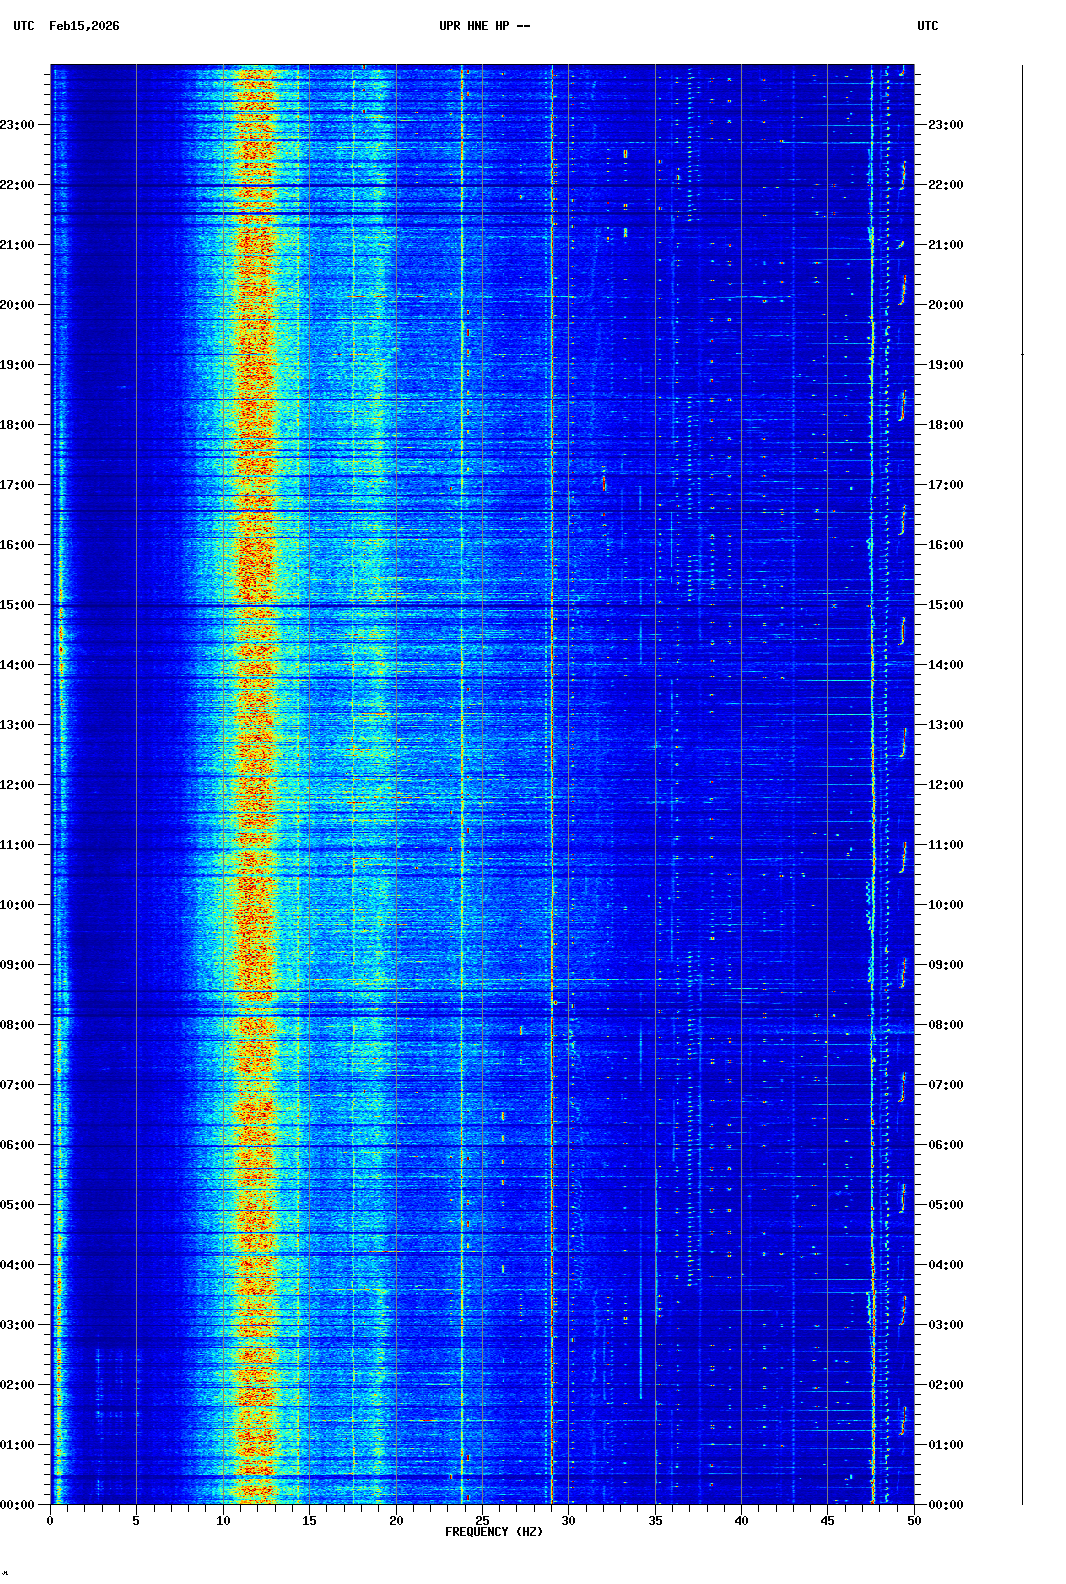Click the 25 Hz frequency tick label

[482, 1521]
